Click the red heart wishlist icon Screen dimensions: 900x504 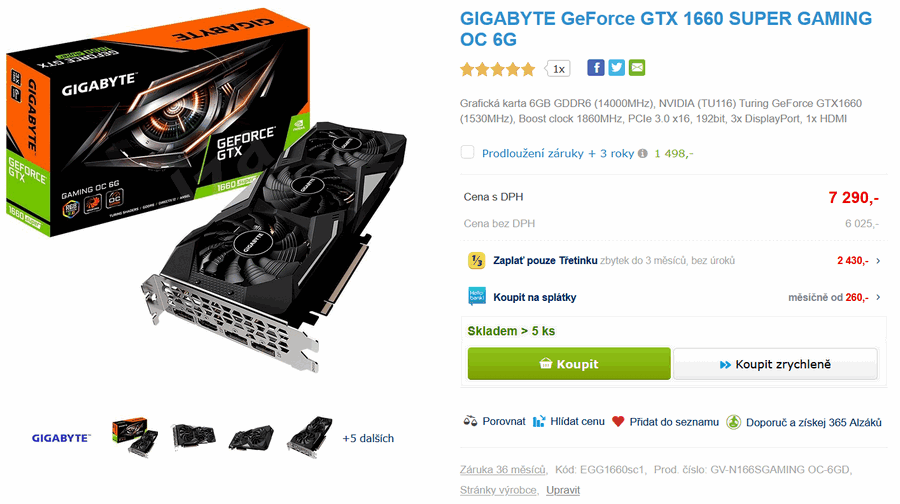[x=618, y=422]
